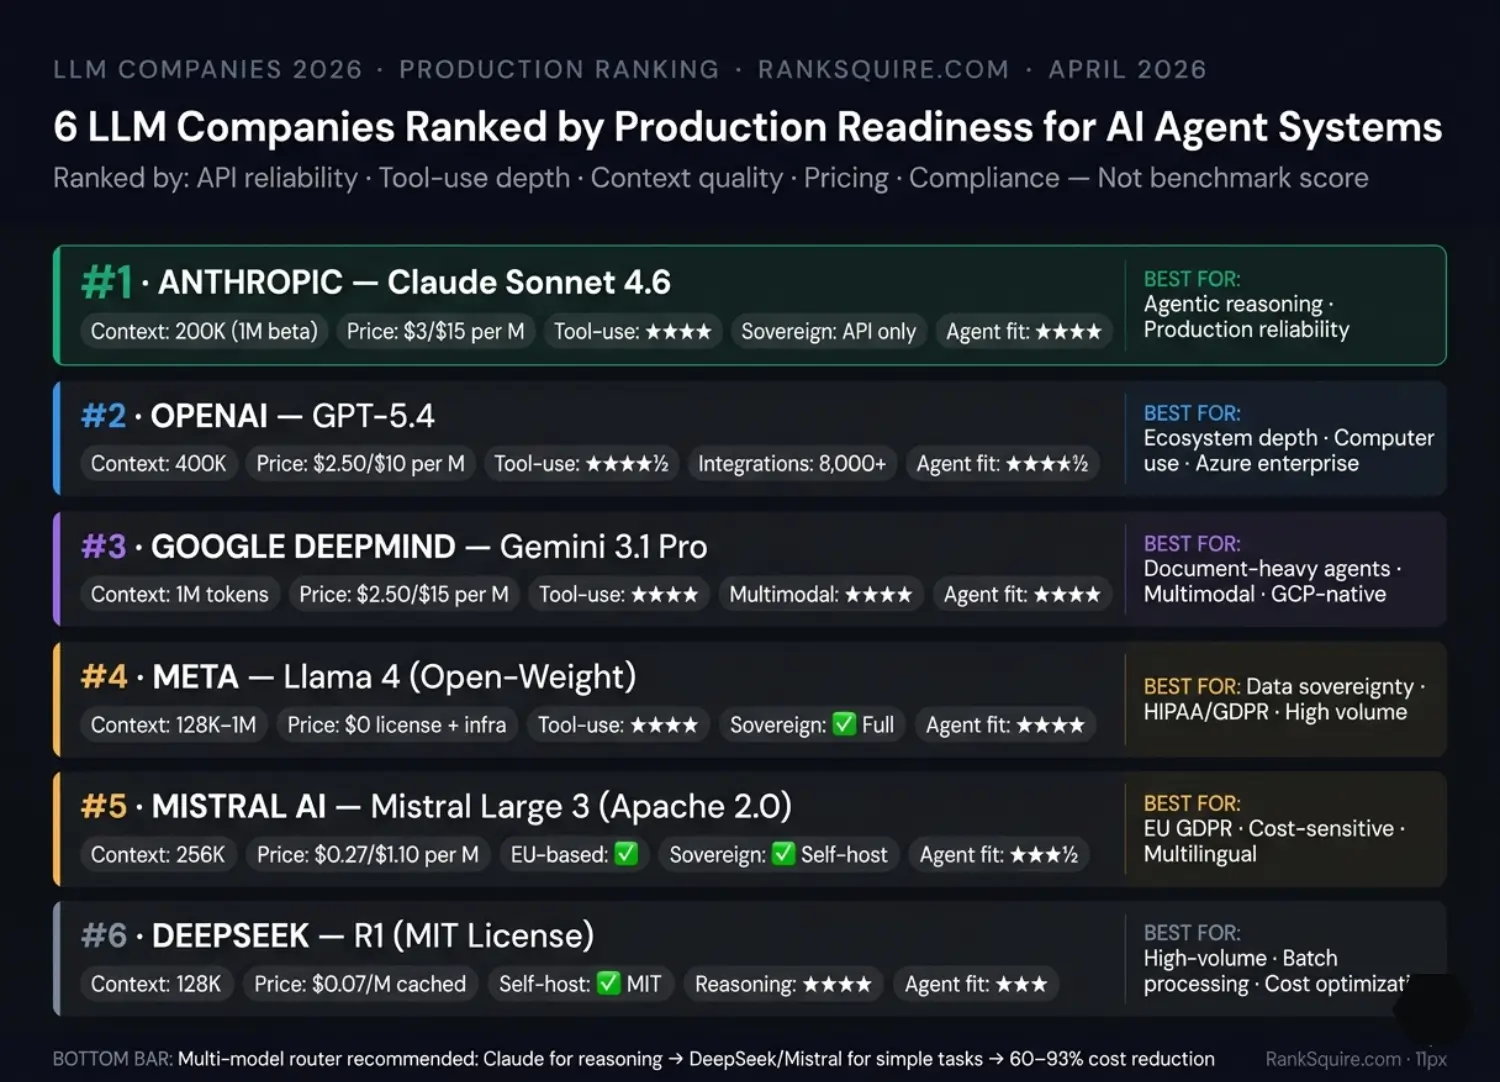Click the blue #2 rank number
Screen dimensions: 1500x1082
(104, 416)
